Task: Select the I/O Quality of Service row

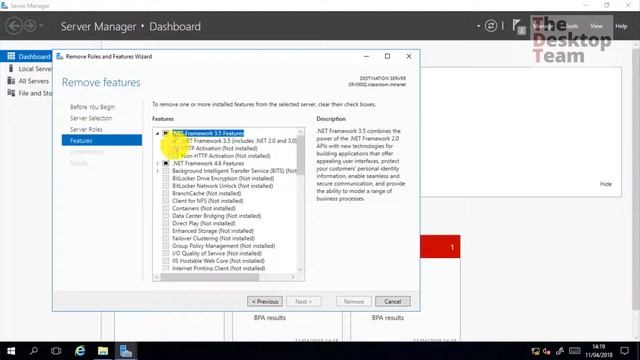Action: pos(217,253)
